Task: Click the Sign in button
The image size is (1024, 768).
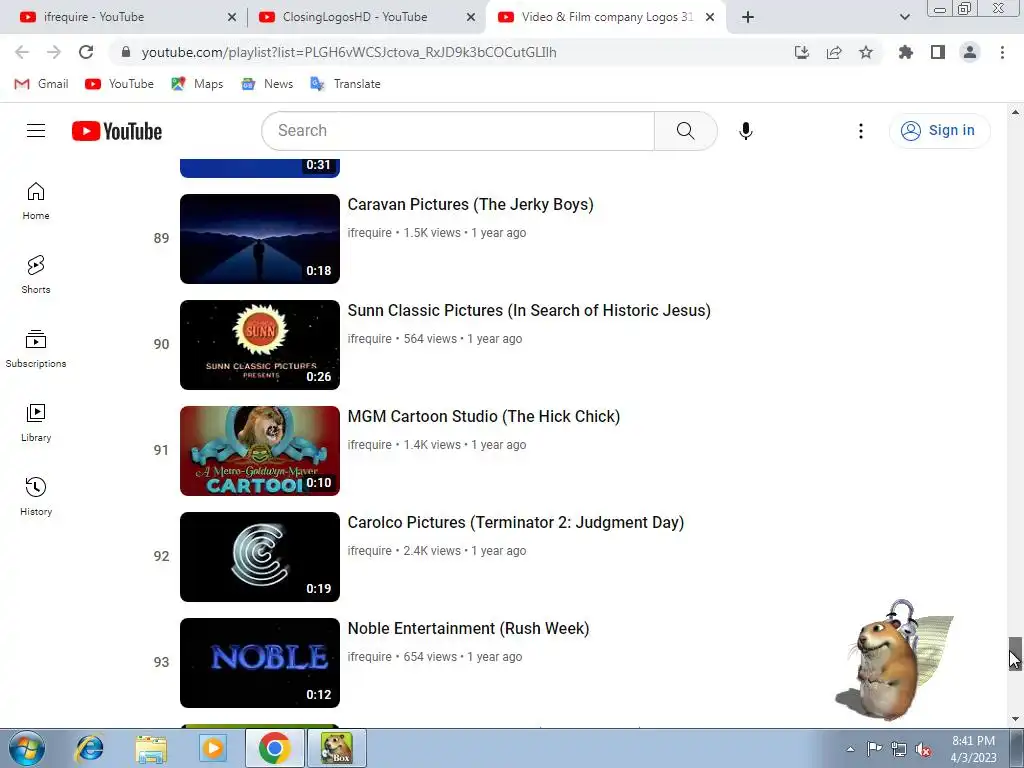Action: point(939,131)
